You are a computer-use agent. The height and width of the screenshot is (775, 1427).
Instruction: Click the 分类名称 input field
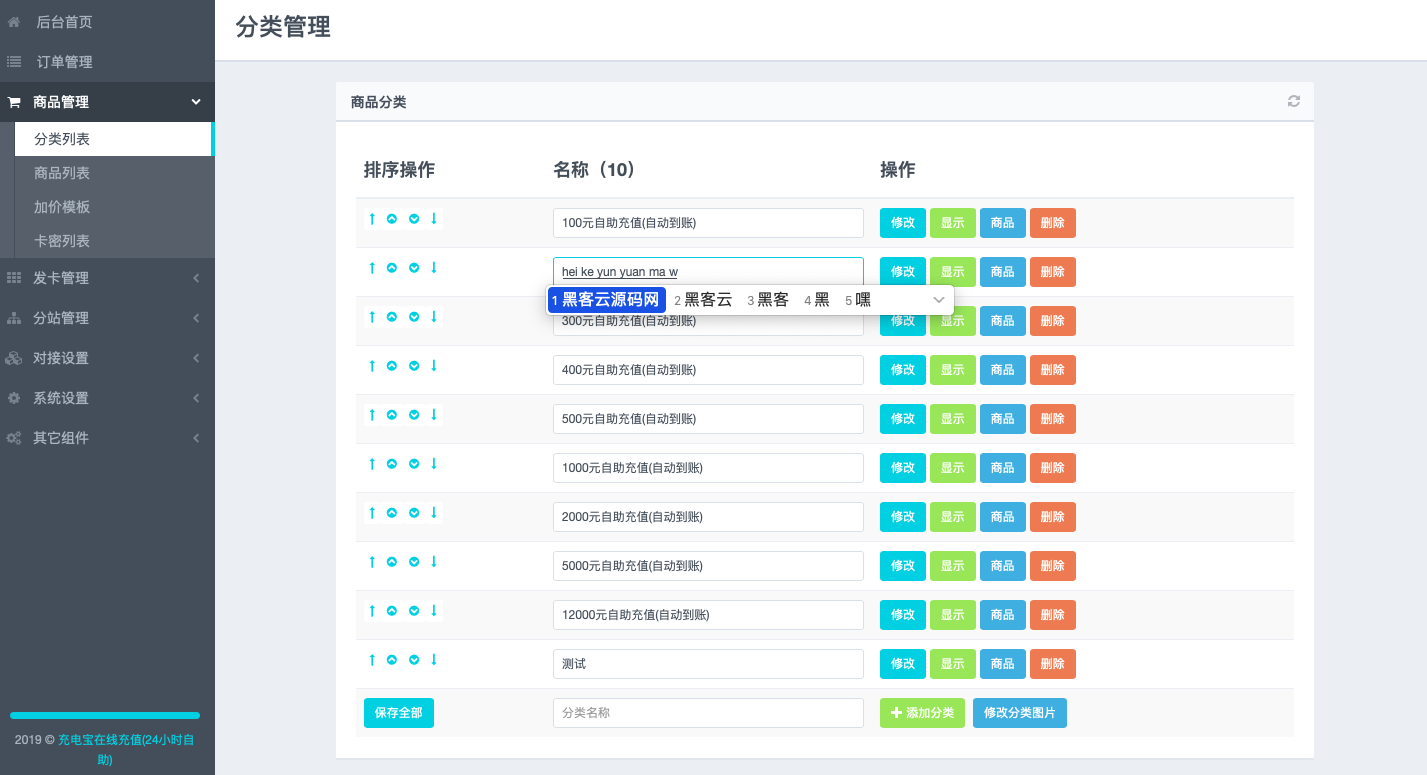point(707,713)
